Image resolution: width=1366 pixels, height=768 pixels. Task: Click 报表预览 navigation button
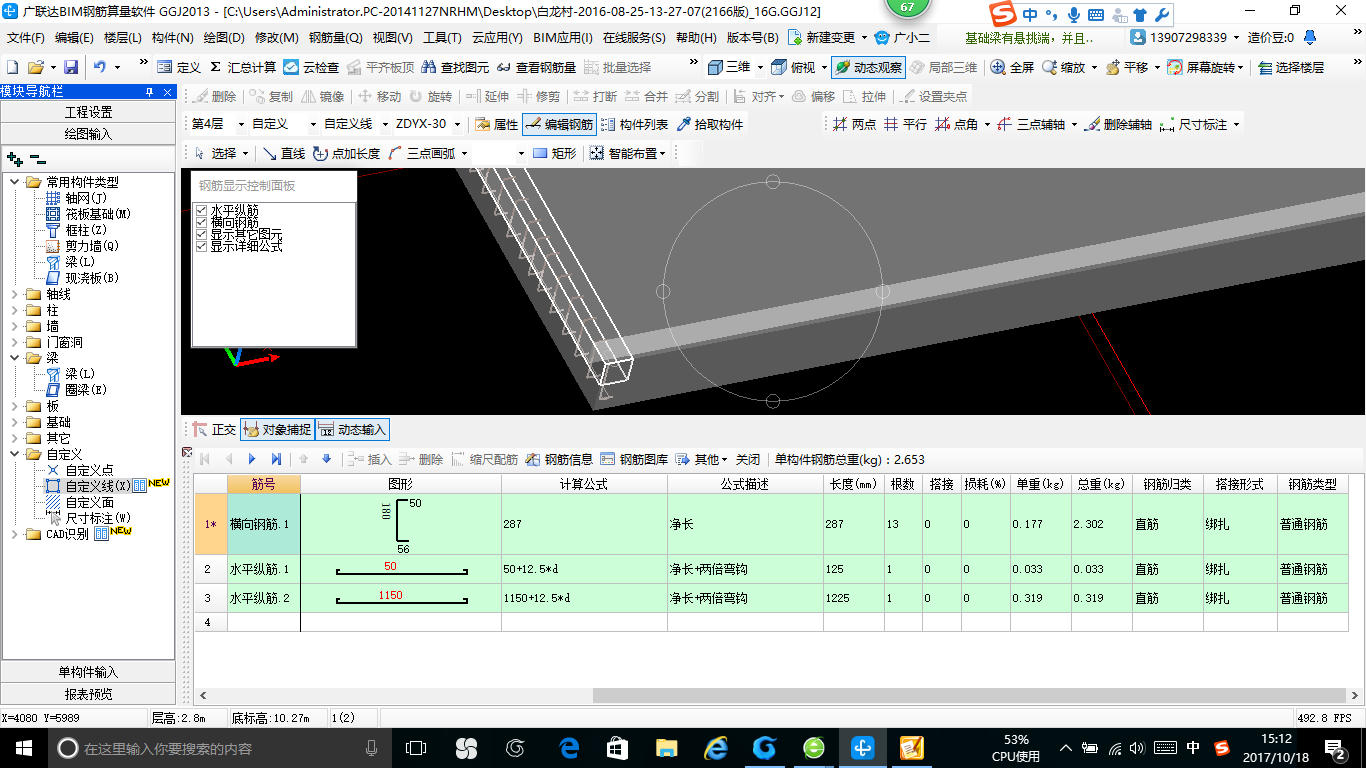pyautogui.click(x=88, y=694)
